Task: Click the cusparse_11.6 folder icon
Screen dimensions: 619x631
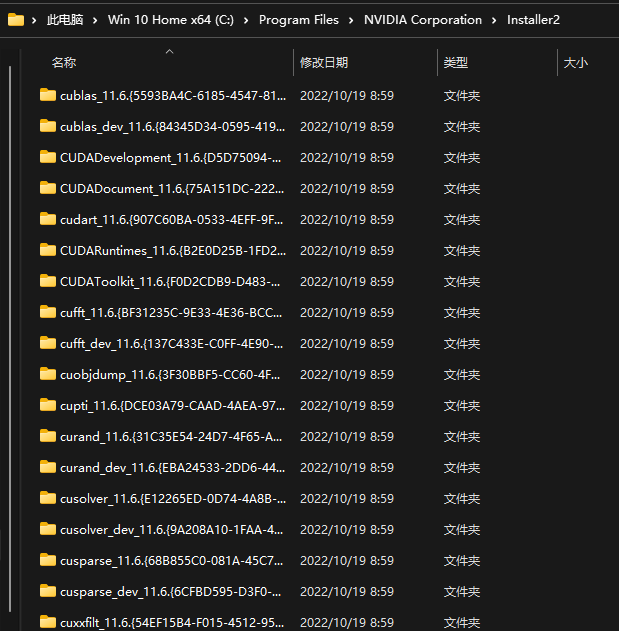Action: pos(48,560)
